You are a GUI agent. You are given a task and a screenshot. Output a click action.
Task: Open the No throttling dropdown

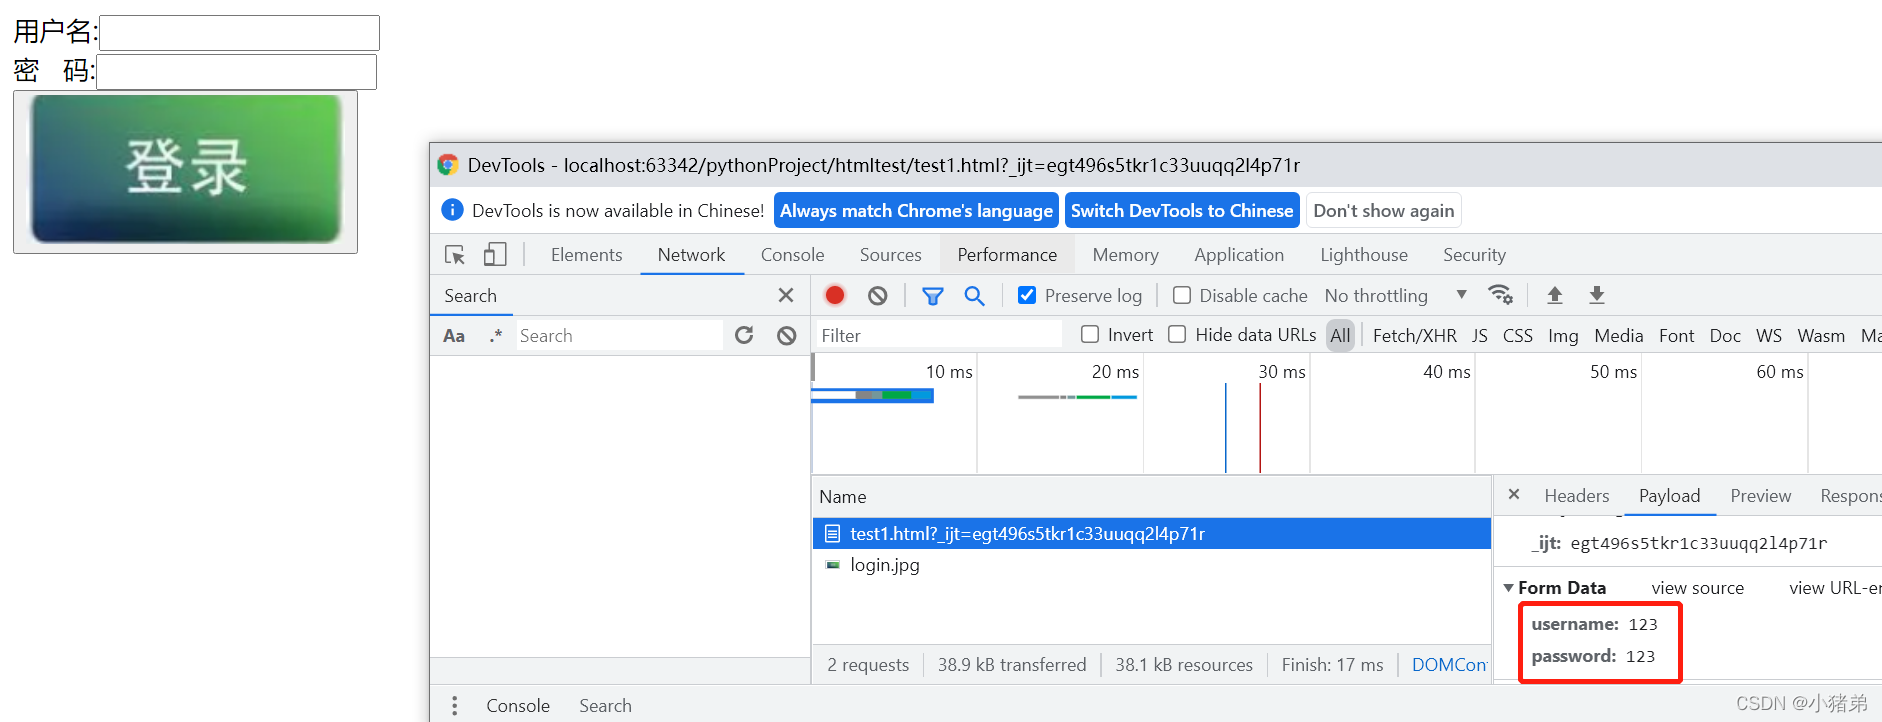tap(1395, 296)
